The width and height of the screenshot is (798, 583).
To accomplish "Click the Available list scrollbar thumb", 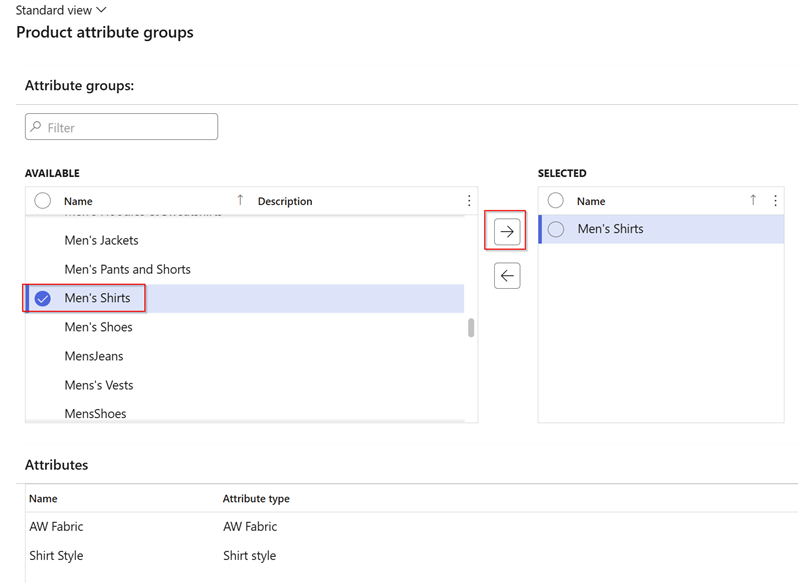I will pos(471,328).
